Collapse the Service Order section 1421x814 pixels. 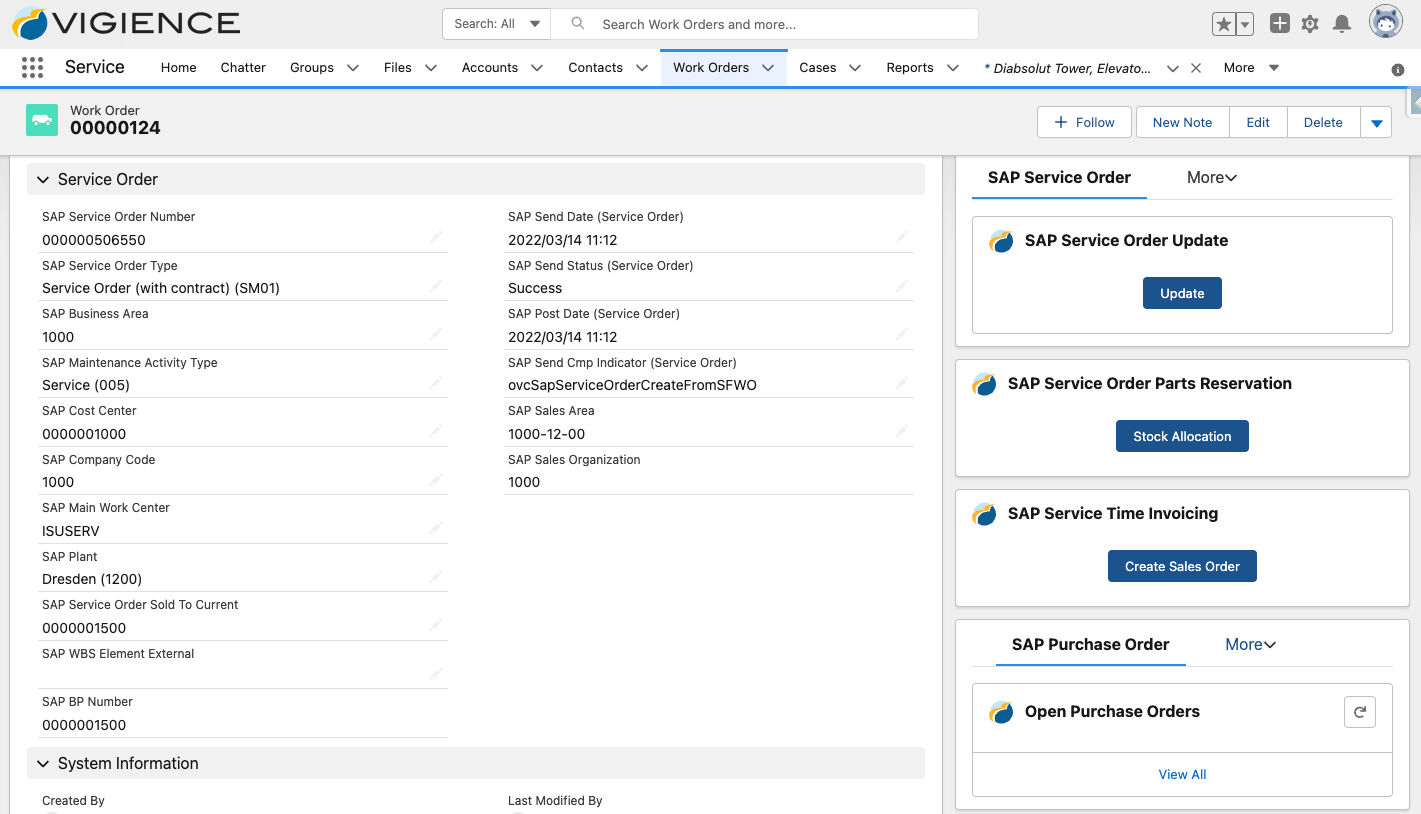pos(43,180)
